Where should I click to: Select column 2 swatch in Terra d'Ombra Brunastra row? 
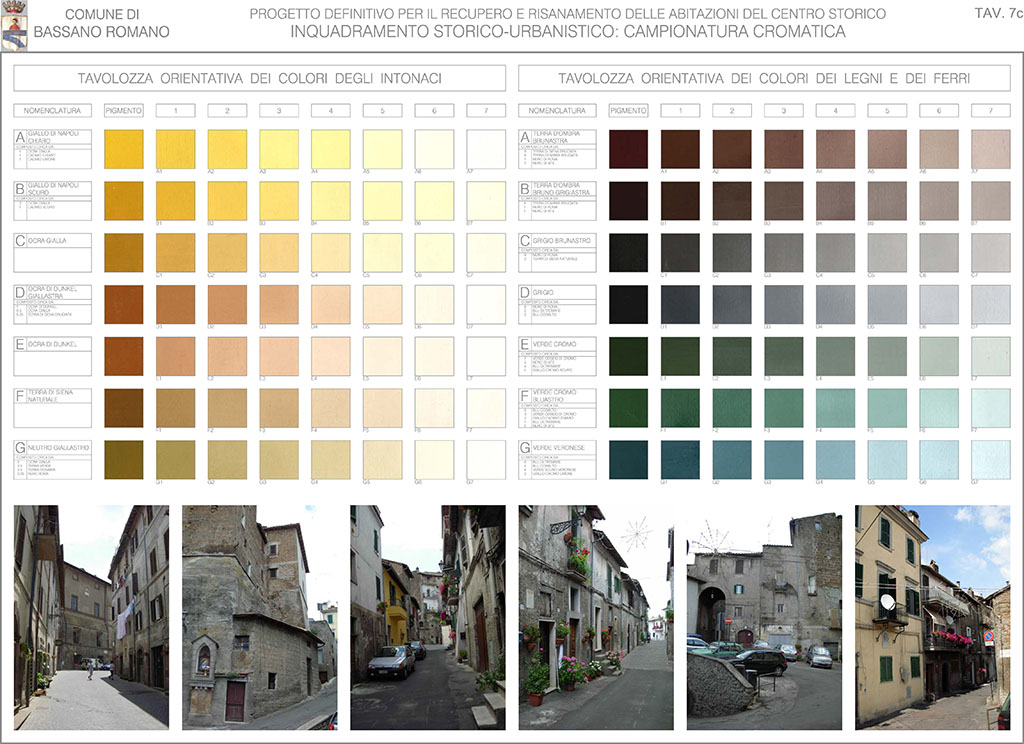coord(732,149)
